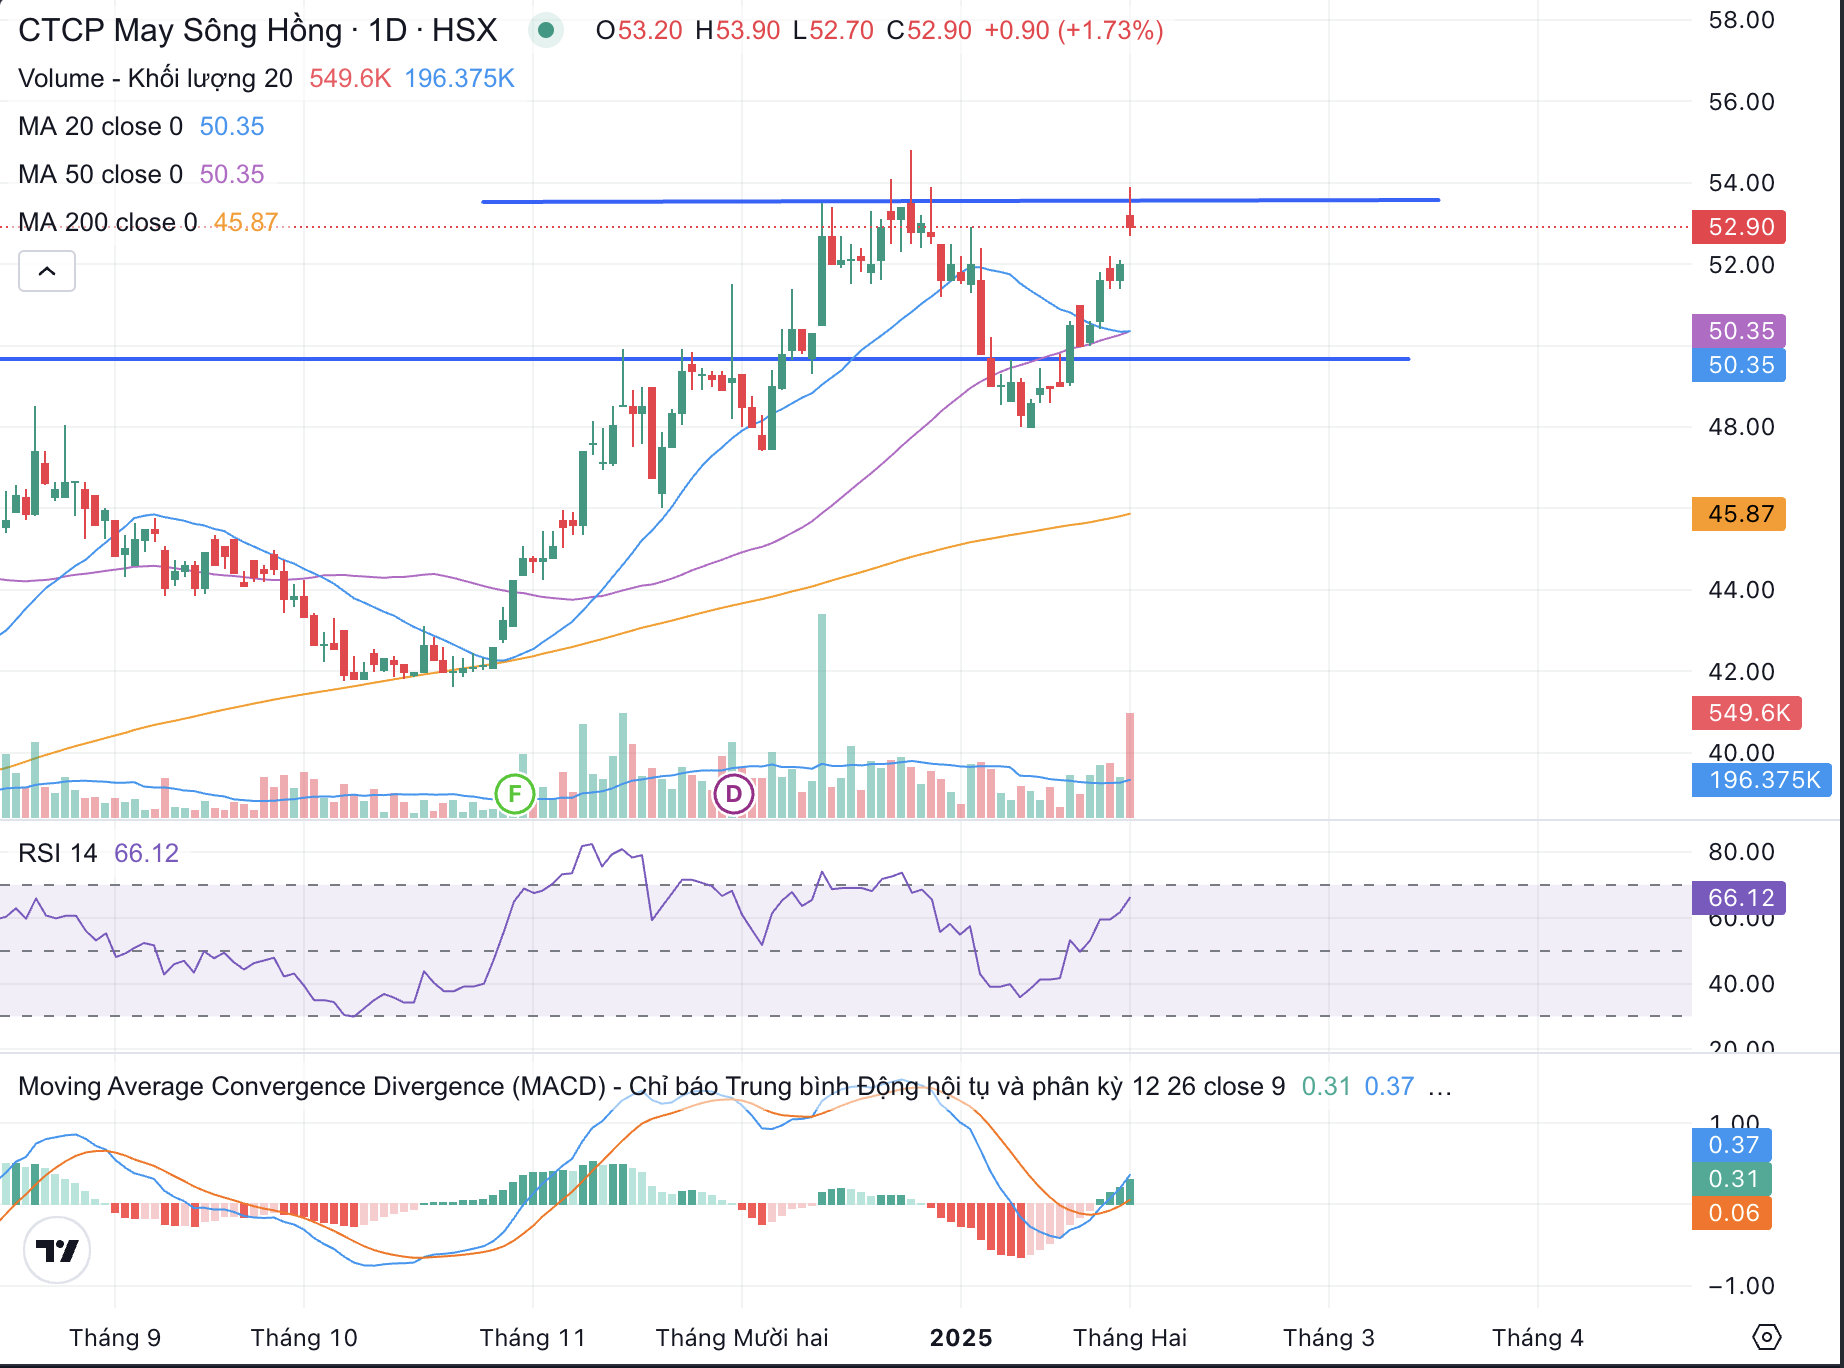Click the blue 0.37 MACD axis label
The image size is (1844, 1368).
click(1733, 1145)
